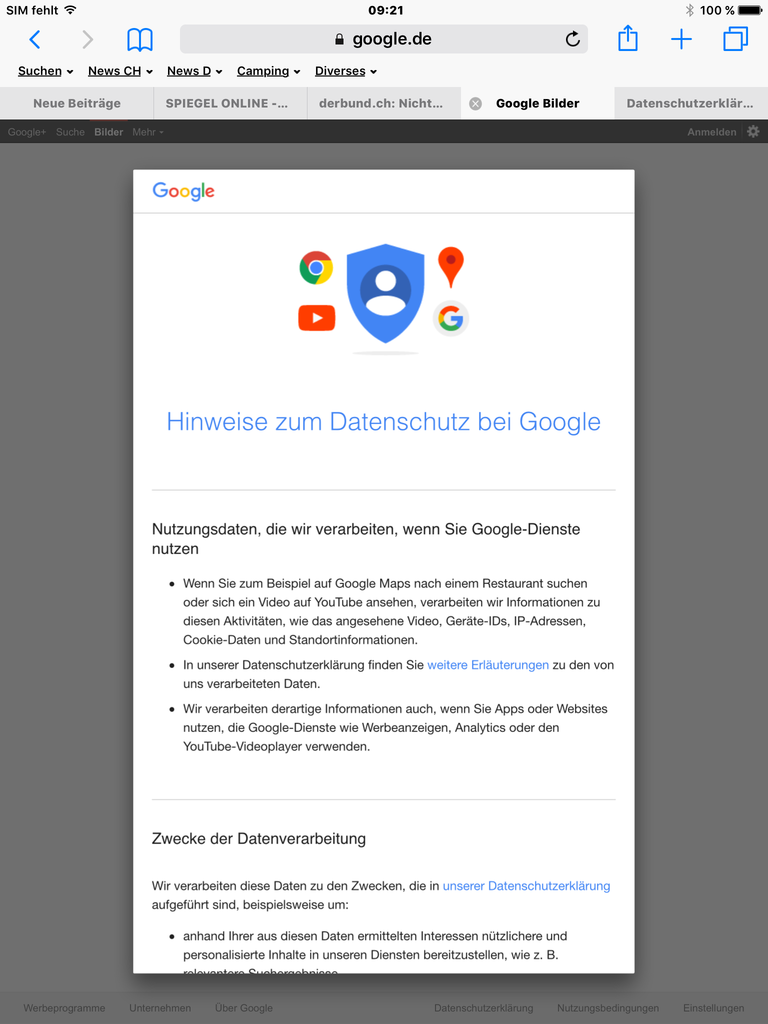The height and width of the screenshot is (1024, 768).
Task: Open Datenschutzerklärung footer link
Action: point(483,1008)
